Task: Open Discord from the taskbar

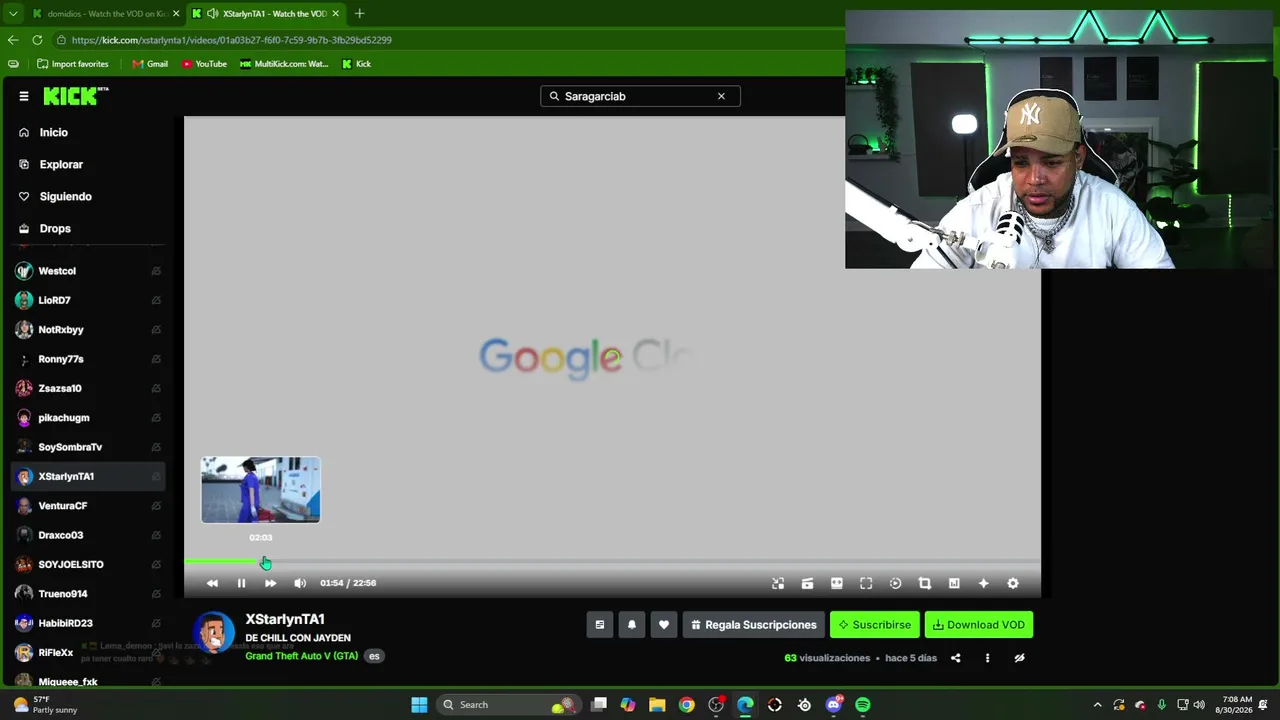Action: pos(834,705)
